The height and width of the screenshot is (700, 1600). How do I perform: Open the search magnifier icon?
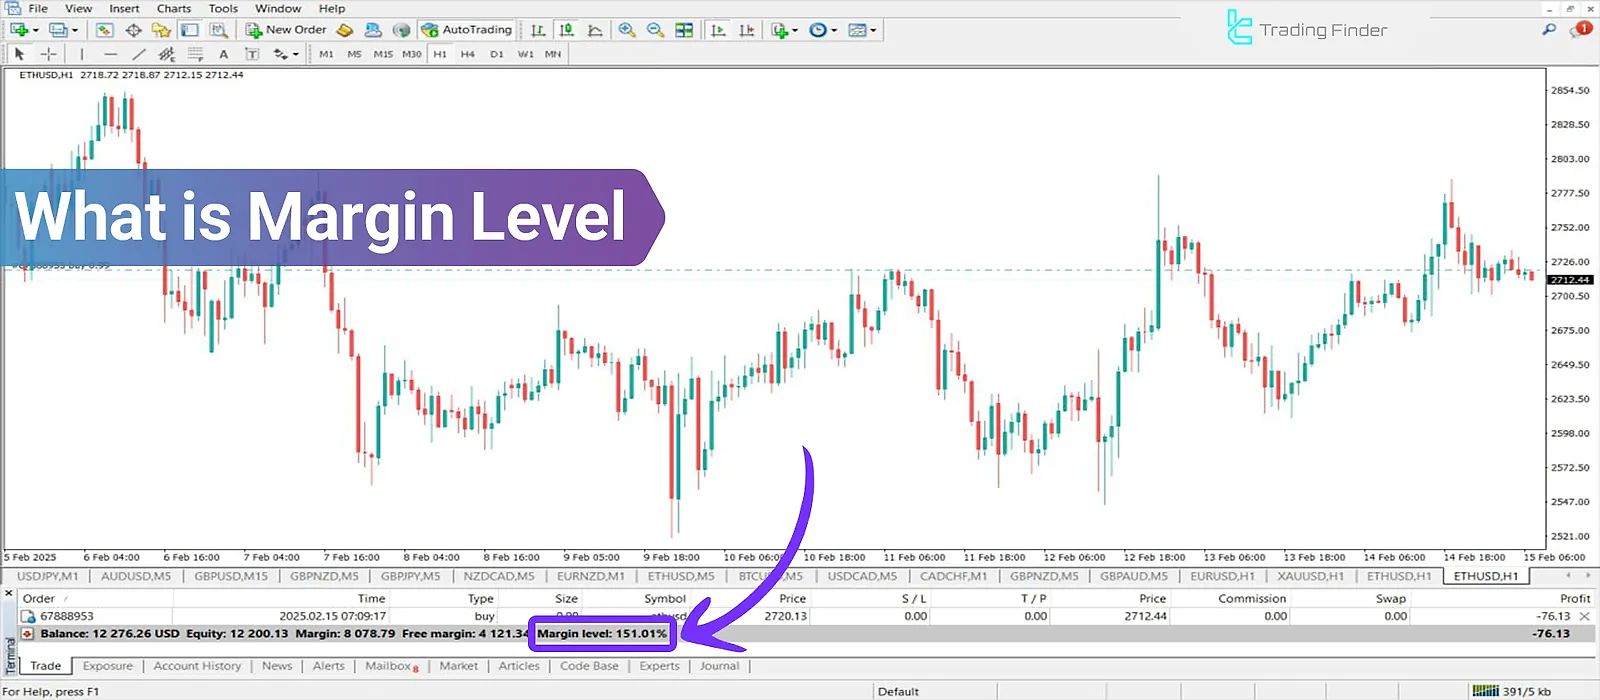[1549, 30]
